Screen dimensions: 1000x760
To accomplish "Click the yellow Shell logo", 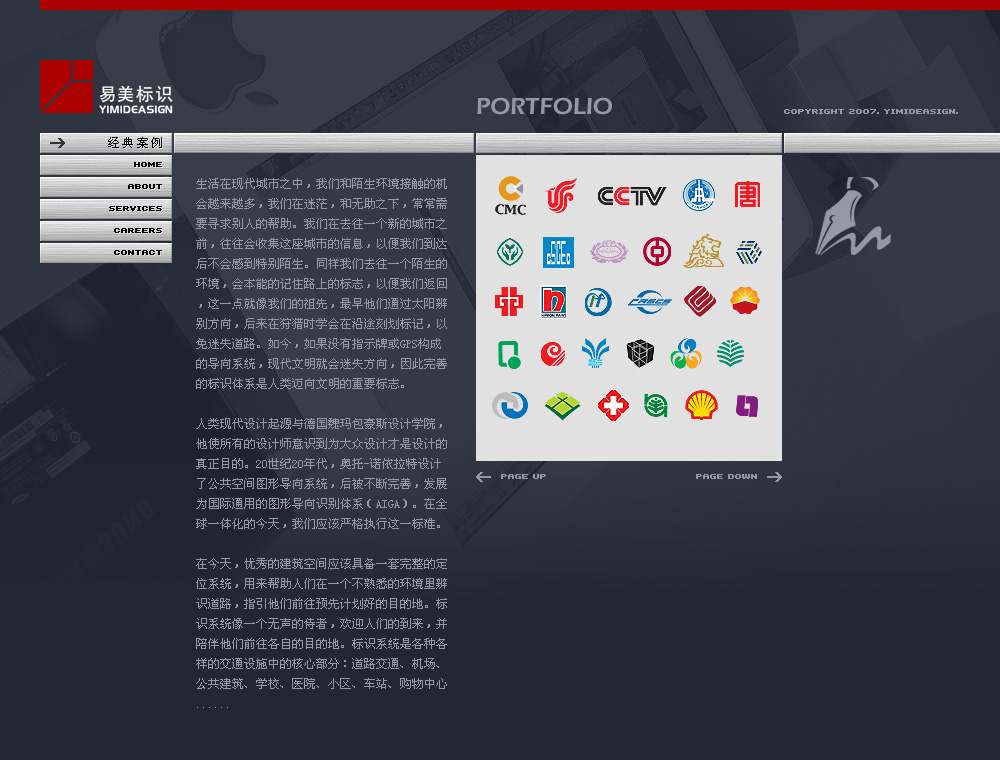I will (x=702, y=405).
